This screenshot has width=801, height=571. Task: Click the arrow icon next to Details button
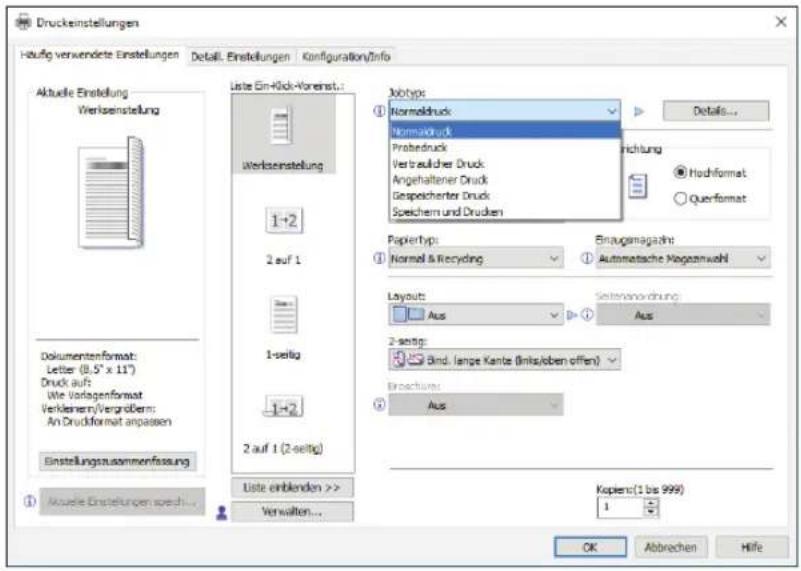tap(639, 111)
